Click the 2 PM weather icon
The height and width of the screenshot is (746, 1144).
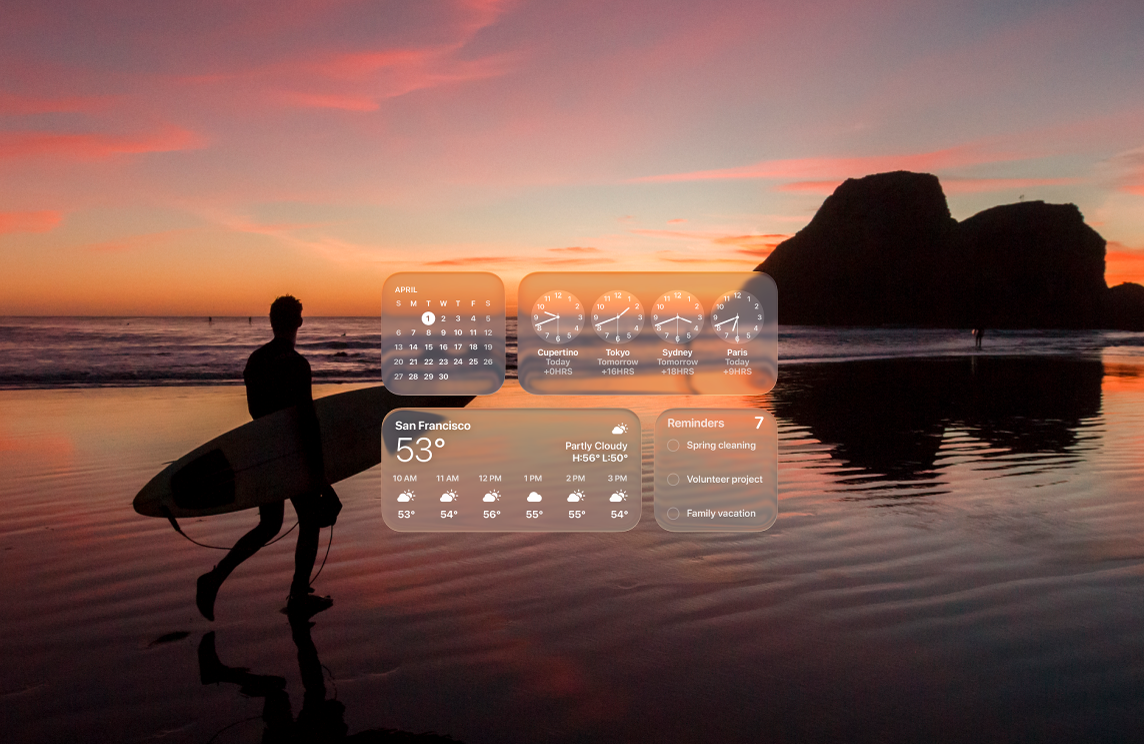tap(577, 495)
